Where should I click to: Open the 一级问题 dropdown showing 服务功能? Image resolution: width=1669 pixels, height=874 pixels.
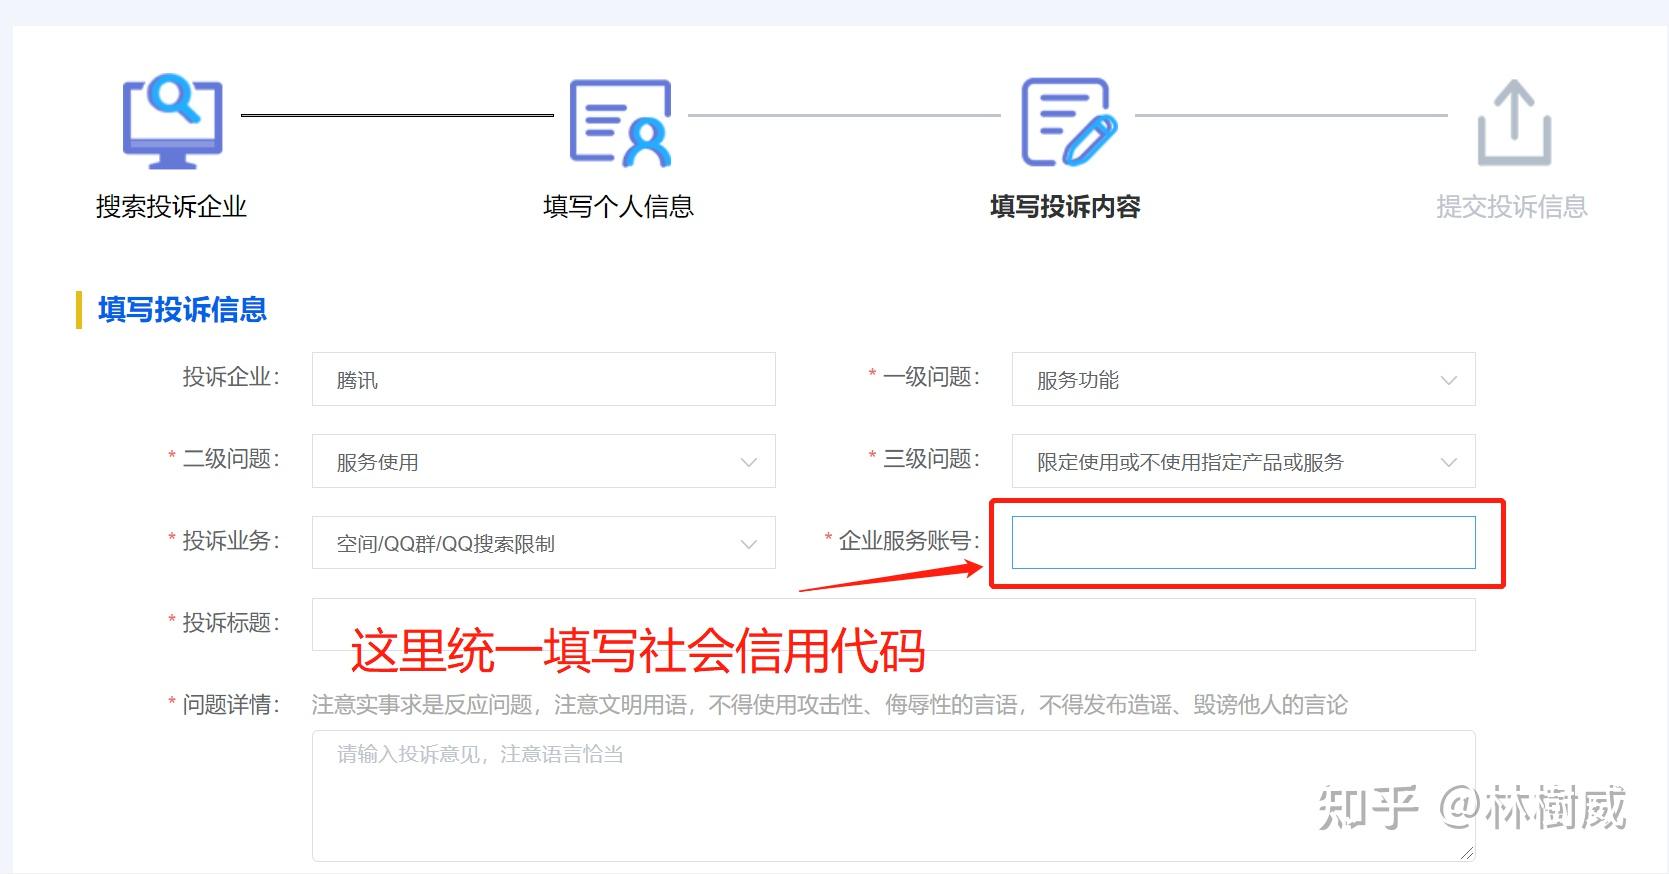click(x=1244, y=379)
